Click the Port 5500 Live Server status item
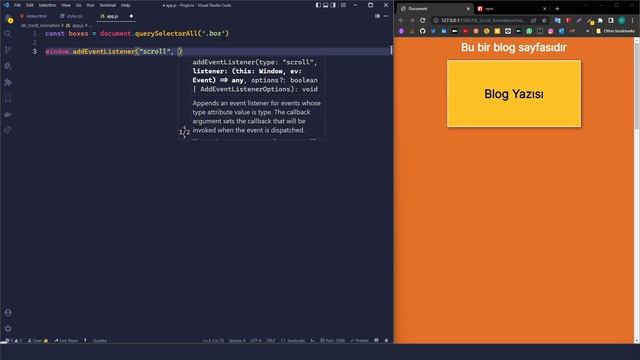The width and height of the screenshot is (640, 360). point(333,340)
